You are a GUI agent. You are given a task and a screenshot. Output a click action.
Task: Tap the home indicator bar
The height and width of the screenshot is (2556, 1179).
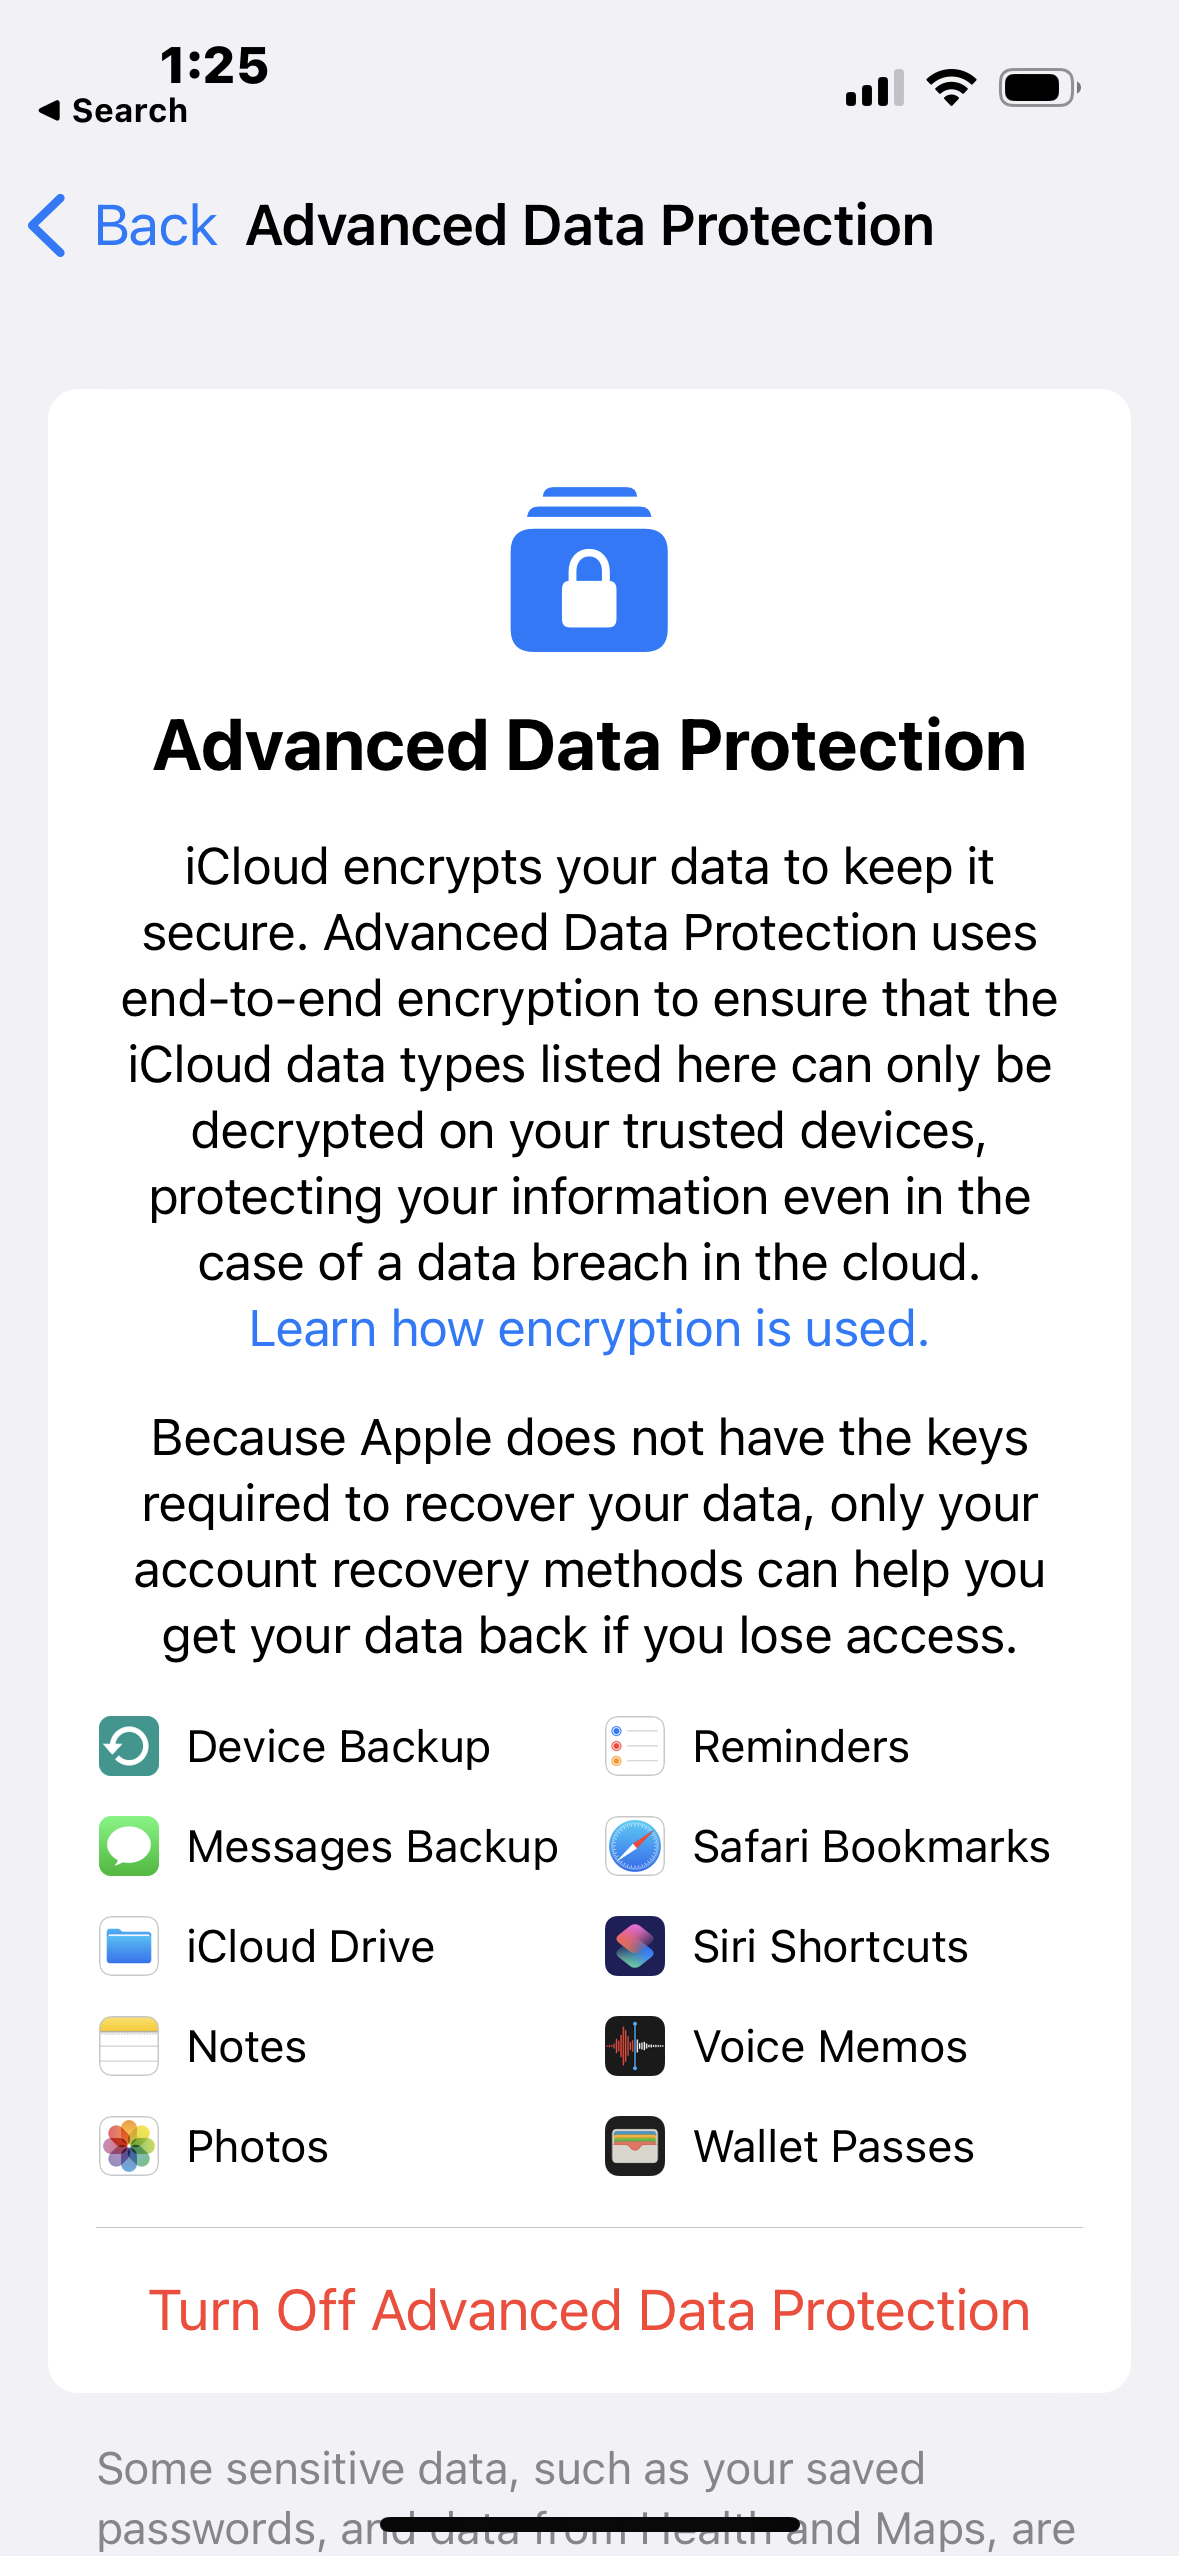click(589, 2526)
